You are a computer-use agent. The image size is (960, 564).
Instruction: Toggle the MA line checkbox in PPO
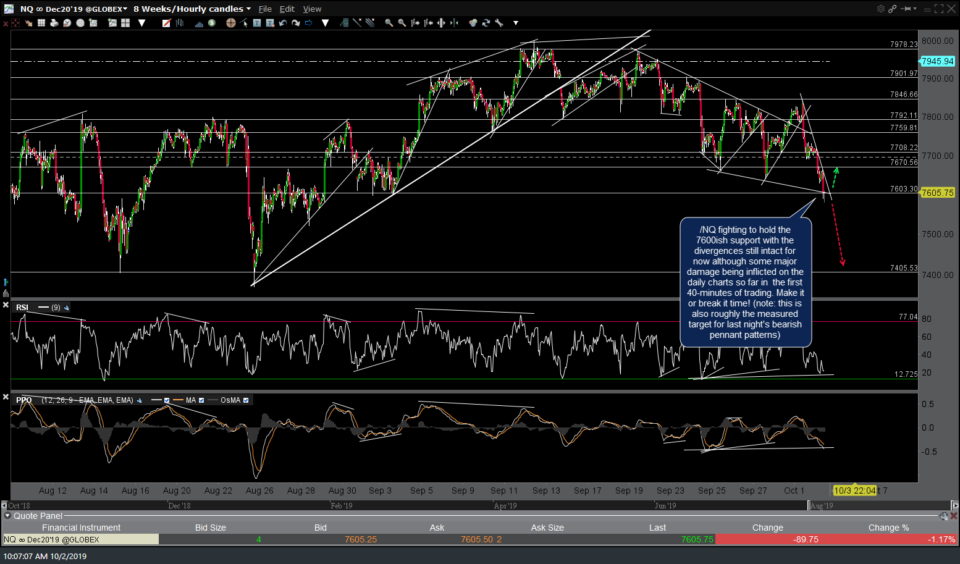[201, 400]
